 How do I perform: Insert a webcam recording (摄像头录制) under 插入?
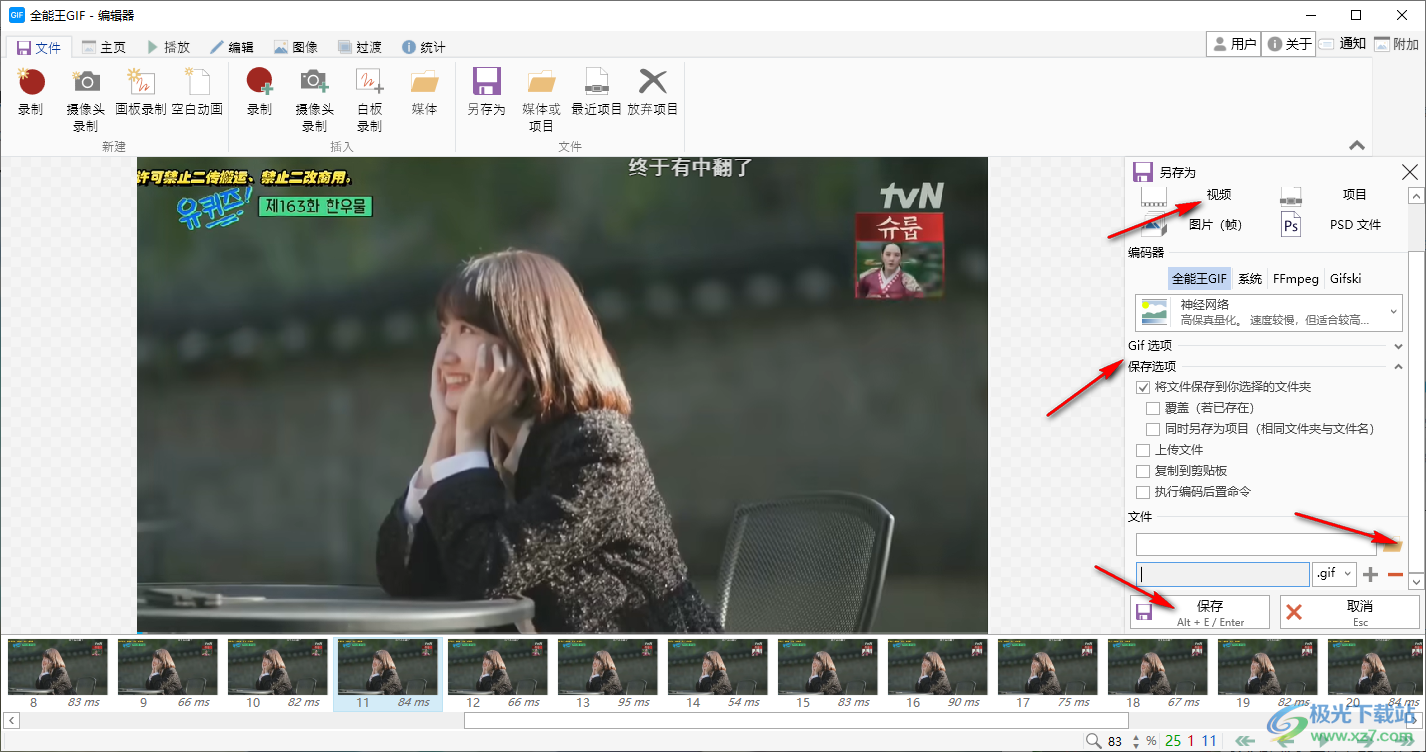315,100
